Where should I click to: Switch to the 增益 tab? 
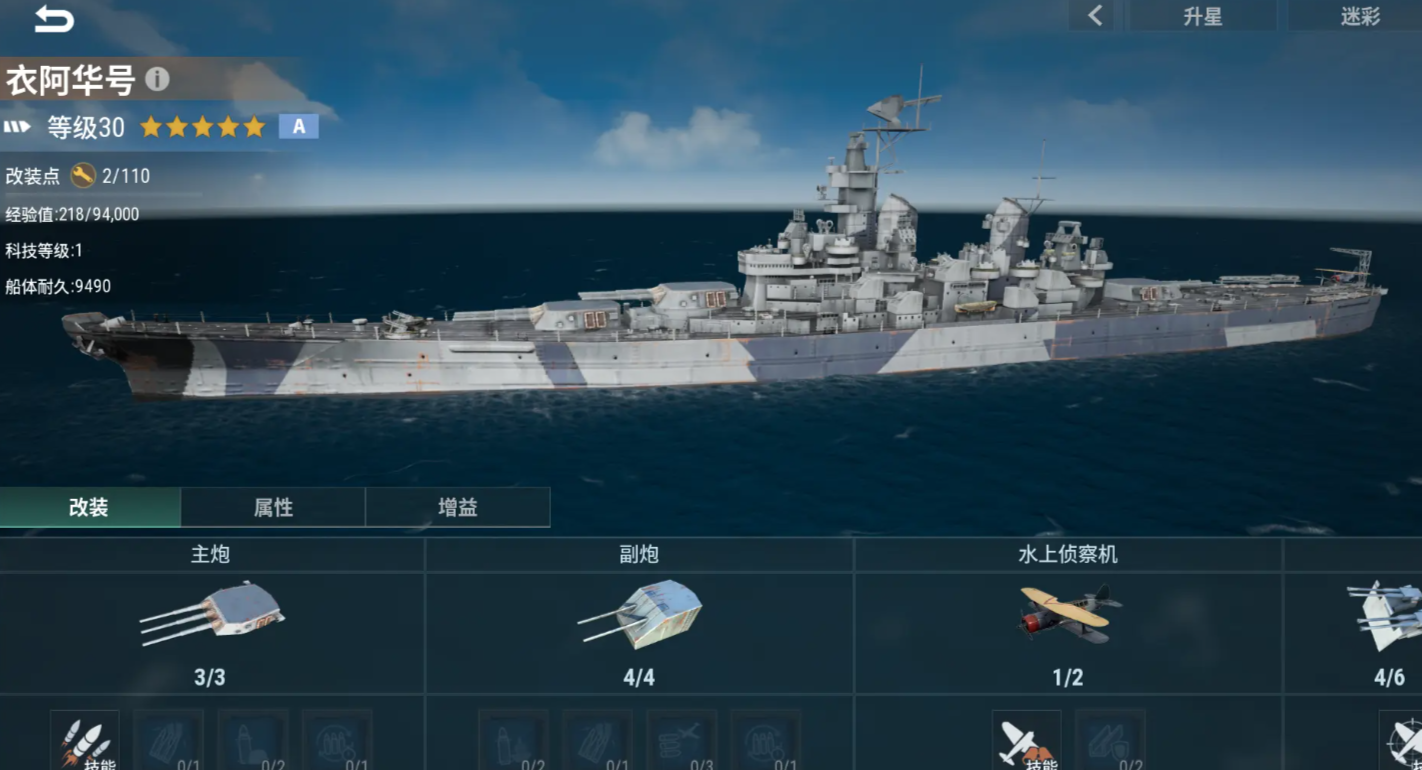coord(457,507)
